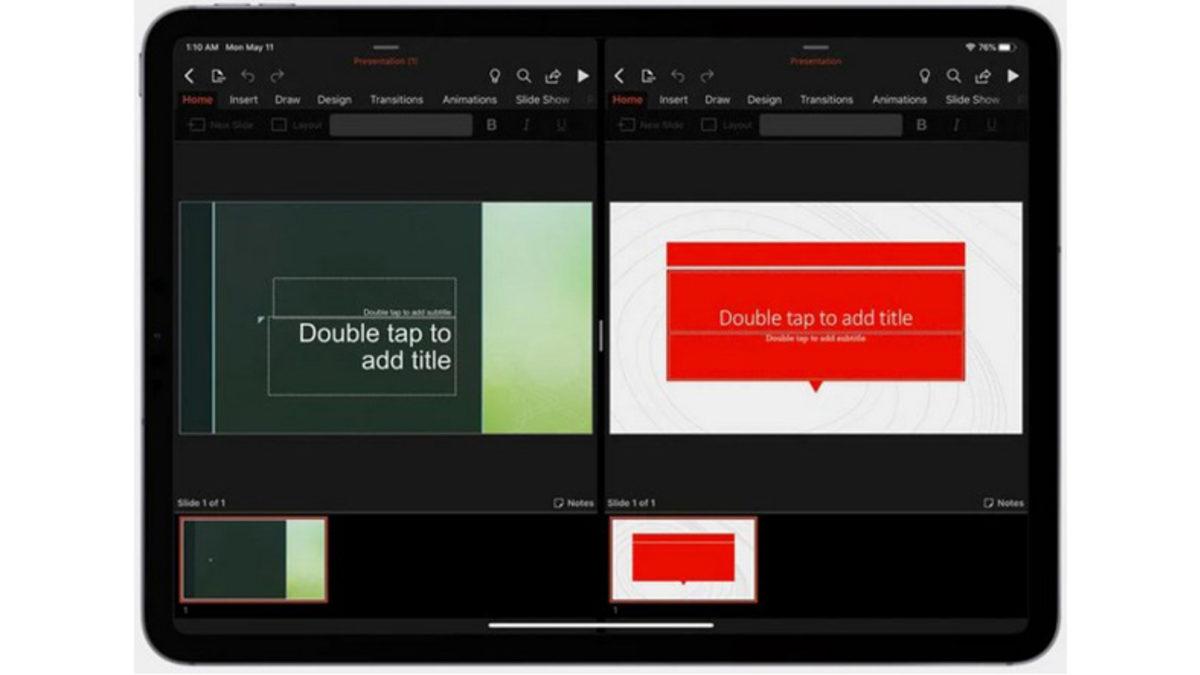Image resolution: width=1200 pixels, height=675 pixels.
Task: Start the slideshow with the Play icon
Action: tap(583, 75)
